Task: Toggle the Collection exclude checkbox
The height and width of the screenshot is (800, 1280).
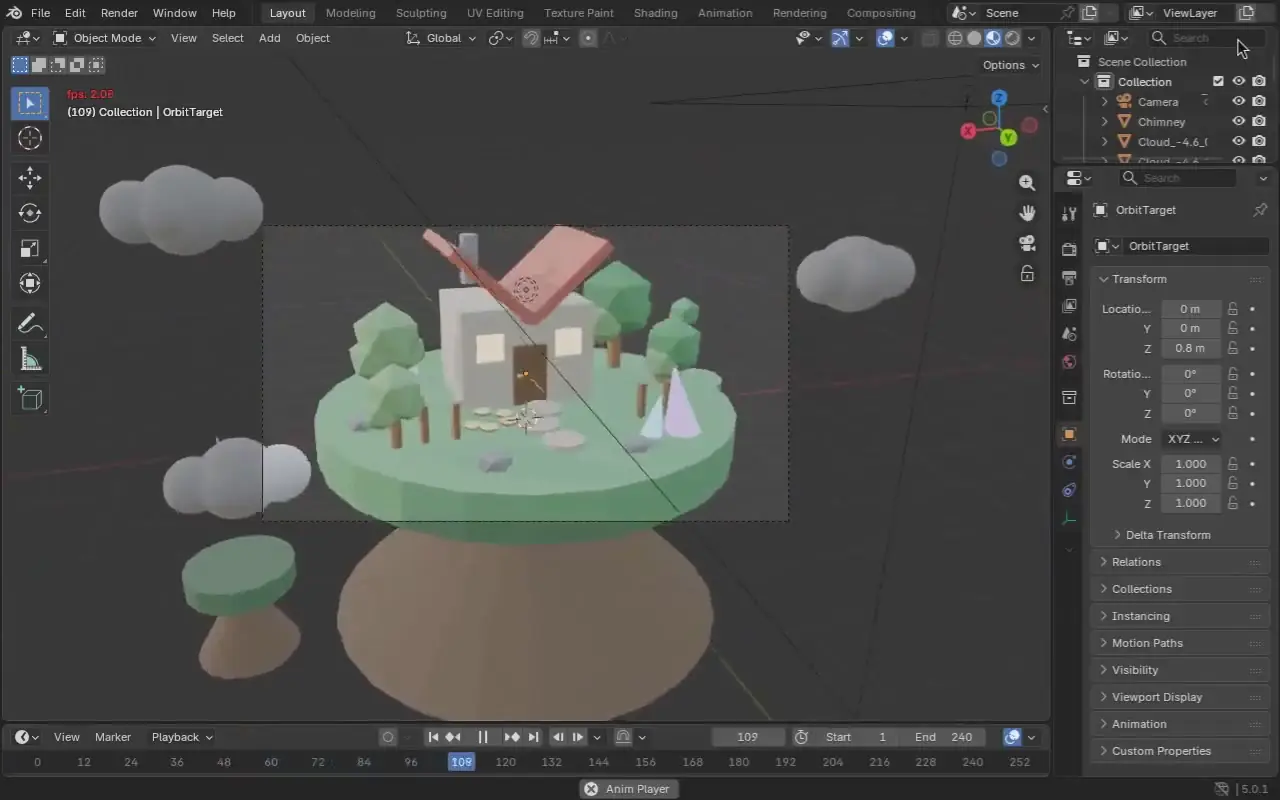Action: pyautogui.click(x=1218, y=81)
